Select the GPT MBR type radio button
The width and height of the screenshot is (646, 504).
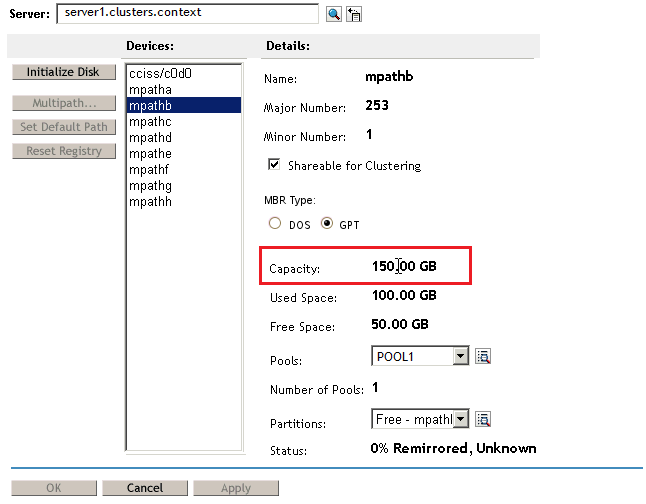coord(327,223)
